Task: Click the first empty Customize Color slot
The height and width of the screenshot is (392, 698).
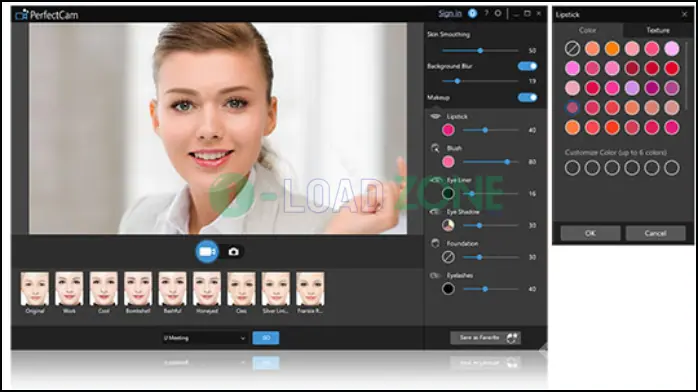Action: 572,168
